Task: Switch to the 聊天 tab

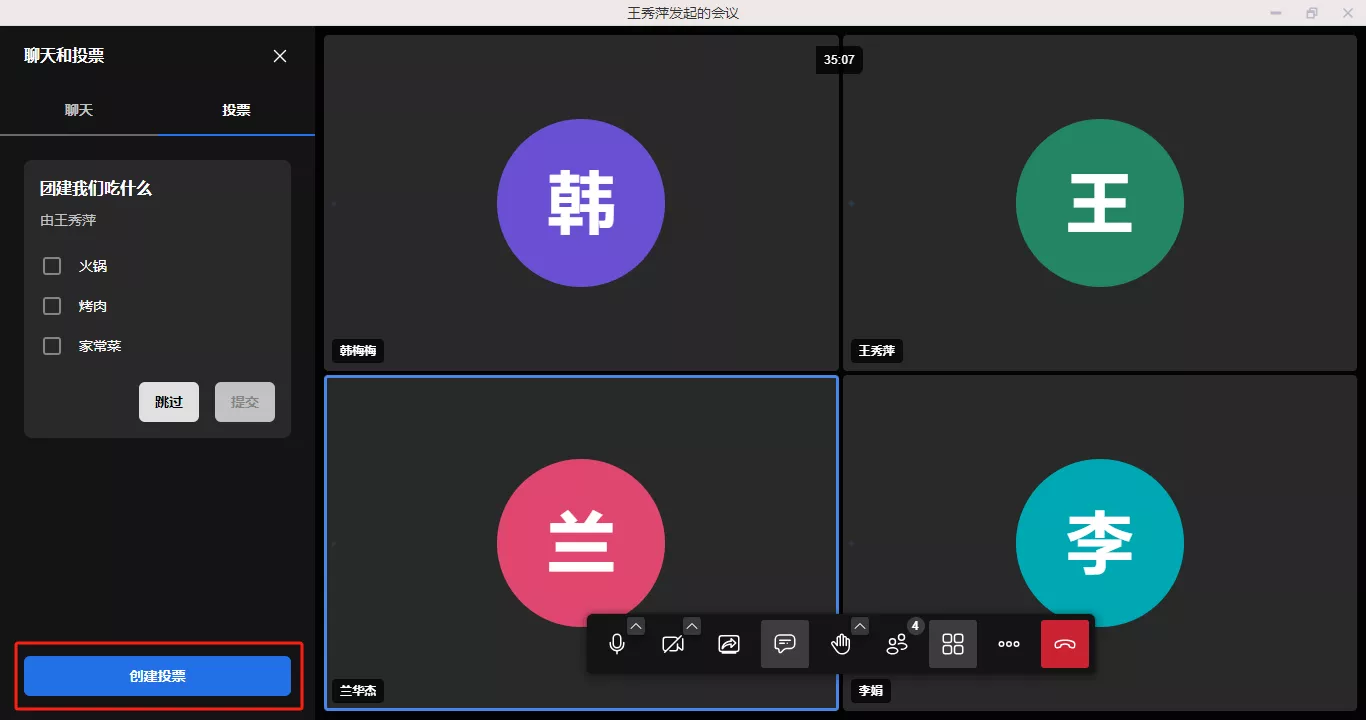Action: point(79,110)
